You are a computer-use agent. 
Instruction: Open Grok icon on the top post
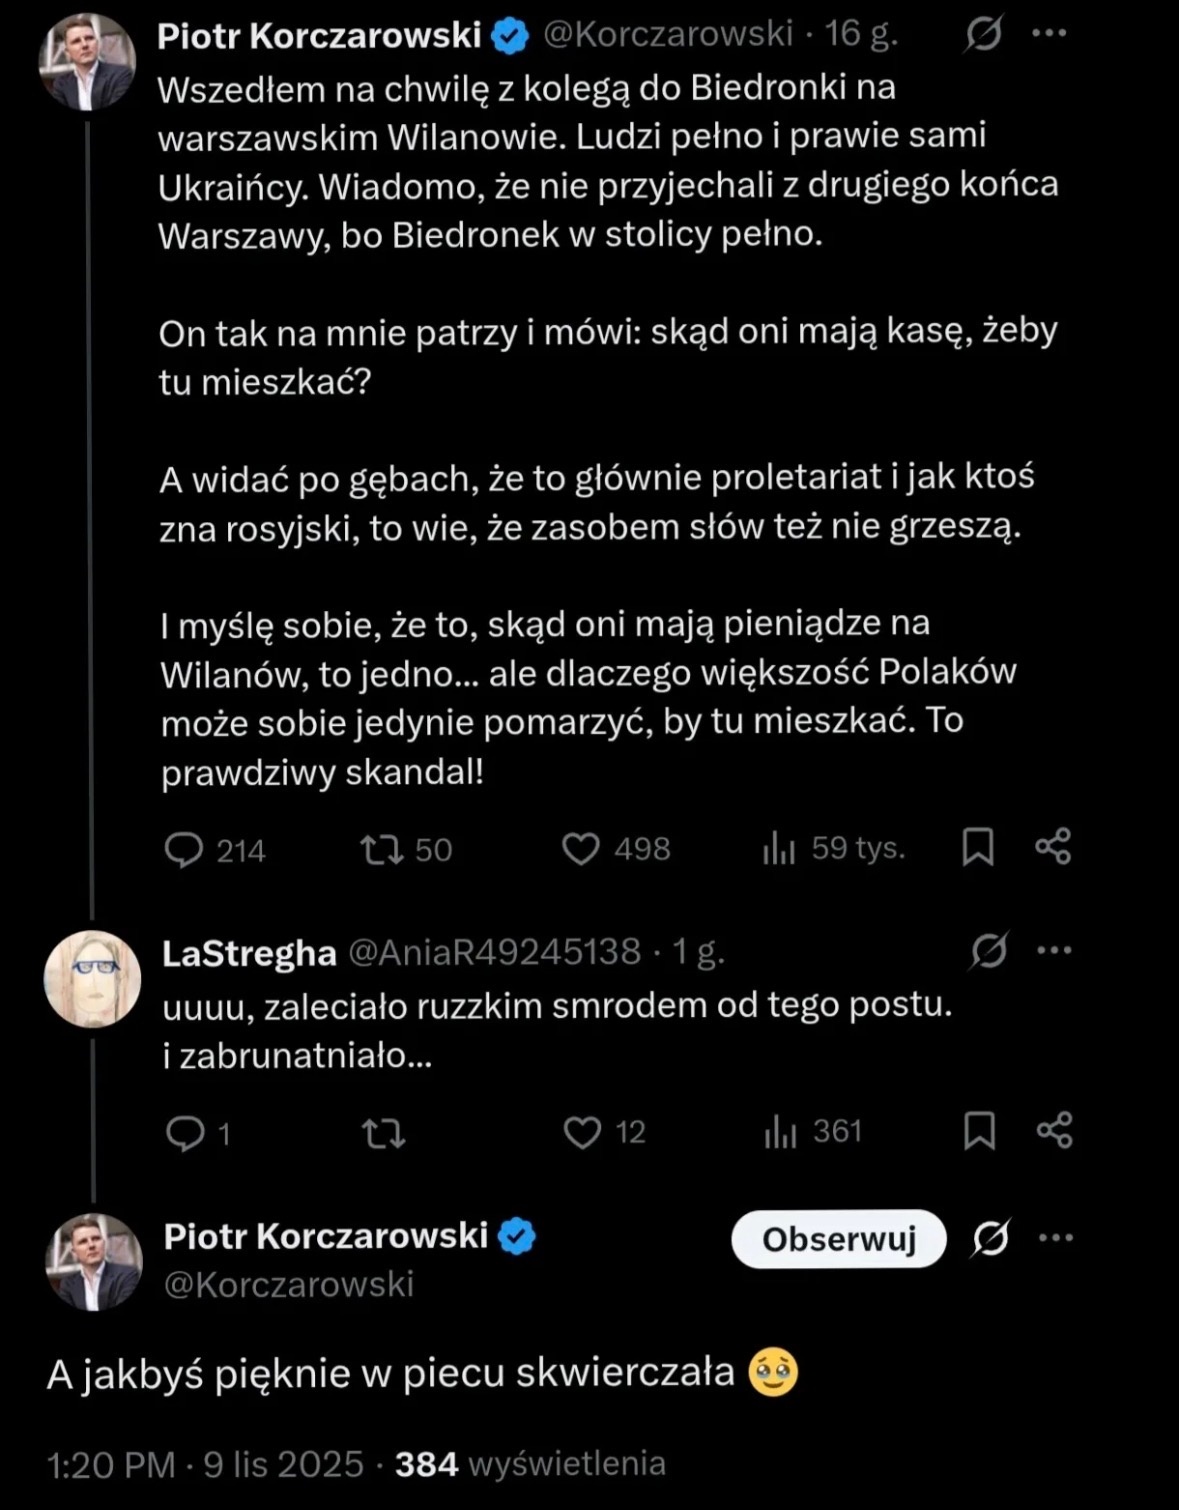click(984, 35)
